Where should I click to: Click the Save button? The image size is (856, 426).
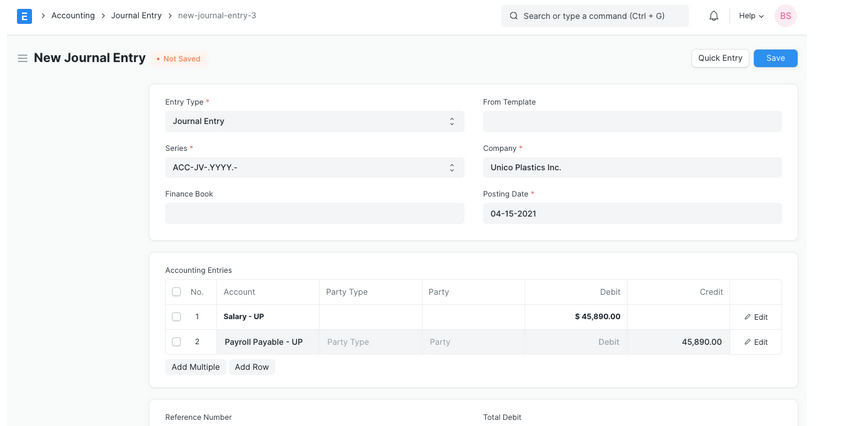tap(775, 58)
